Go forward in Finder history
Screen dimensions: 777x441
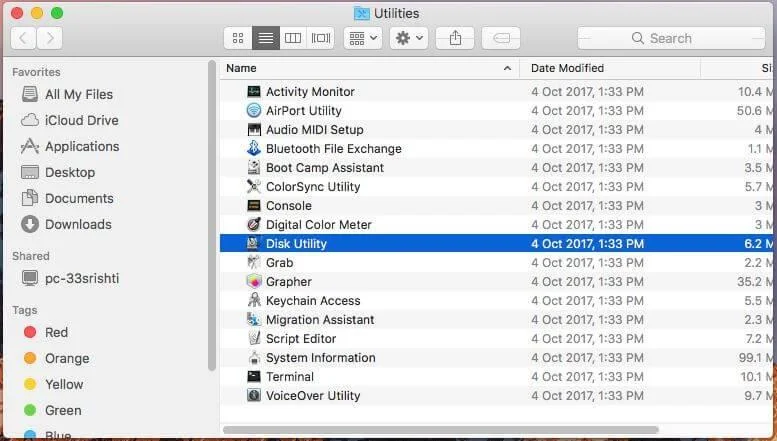(x=50, y=38)
